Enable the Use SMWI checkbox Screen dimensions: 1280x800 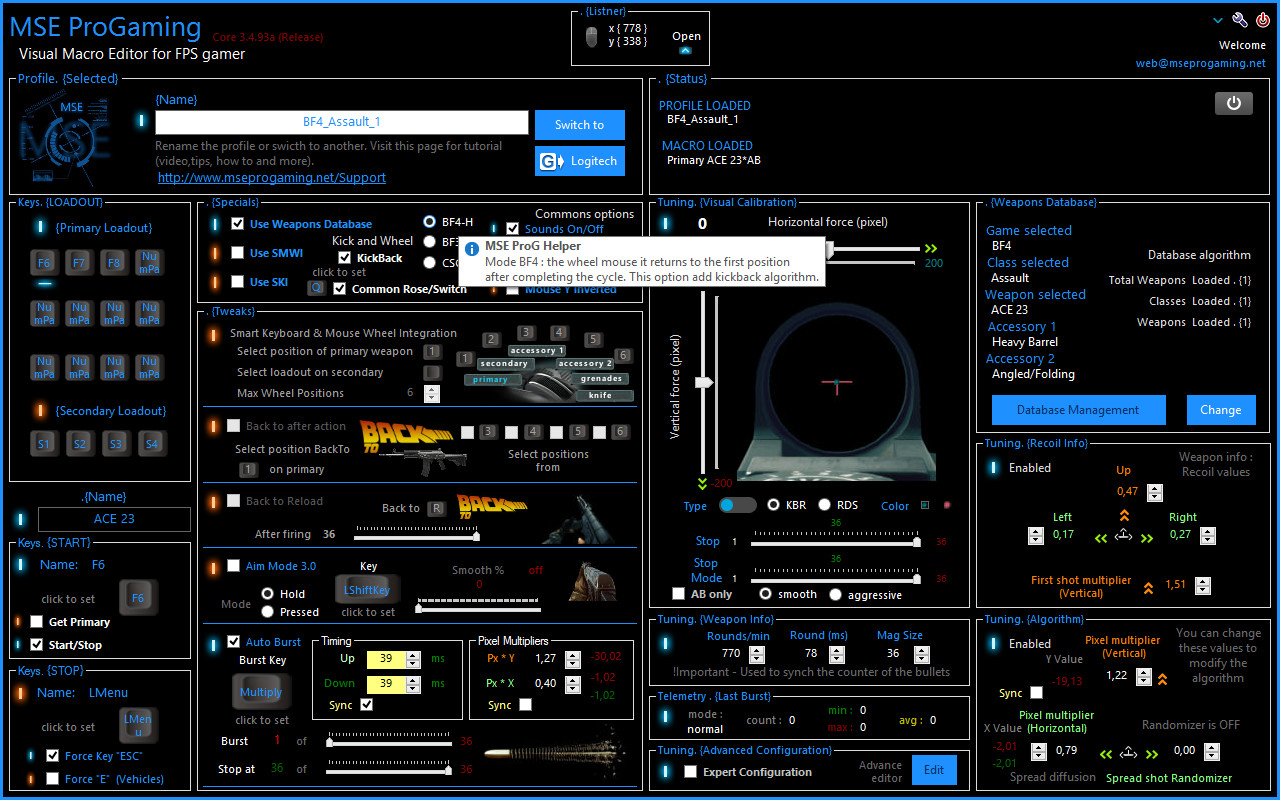238,253
